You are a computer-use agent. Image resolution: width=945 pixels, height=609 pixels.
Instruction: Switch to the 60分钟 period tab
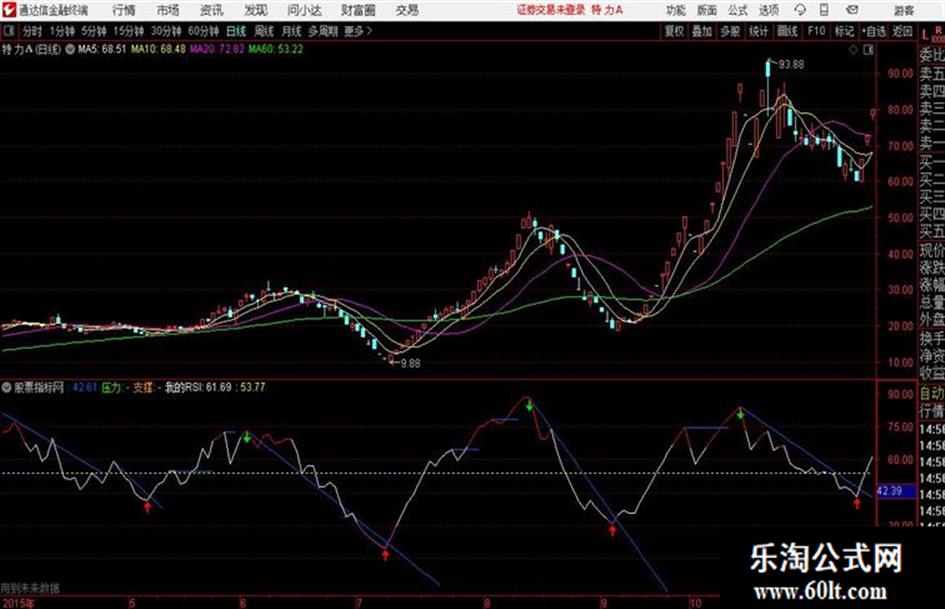(x=203, y=31)
